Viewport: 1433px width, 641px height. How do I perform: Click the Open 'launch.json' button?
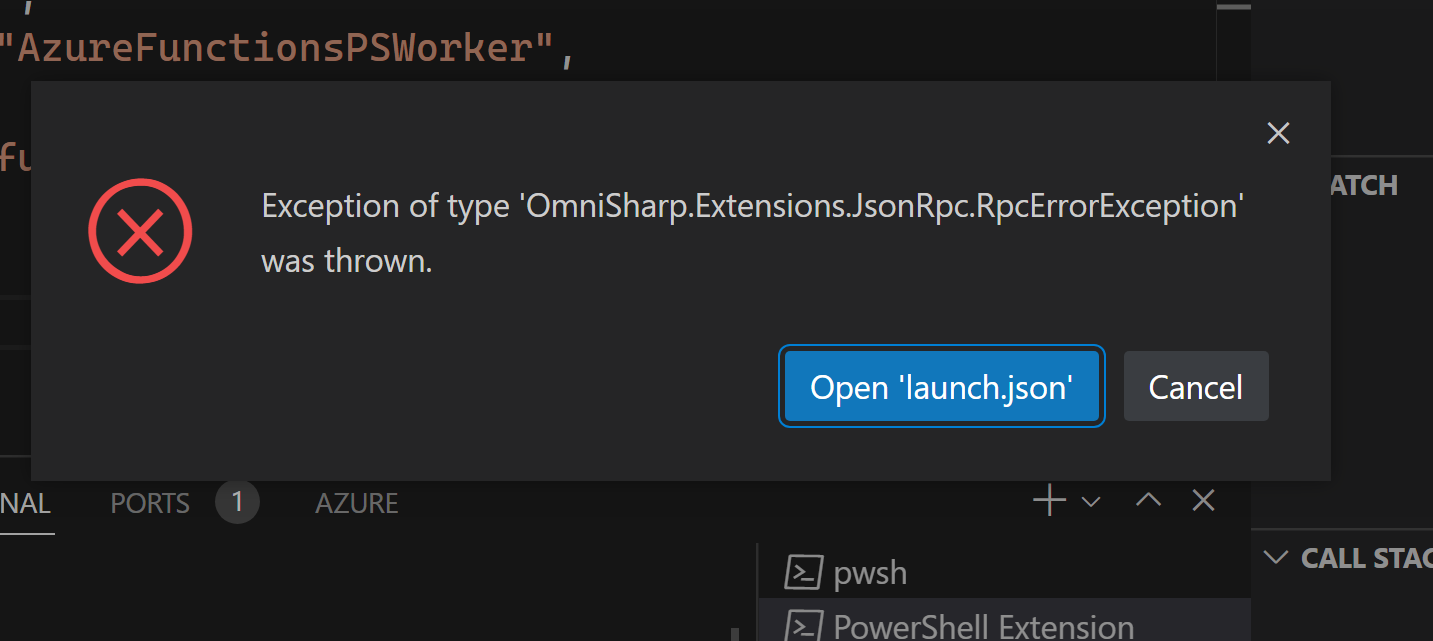pos(941,386)
